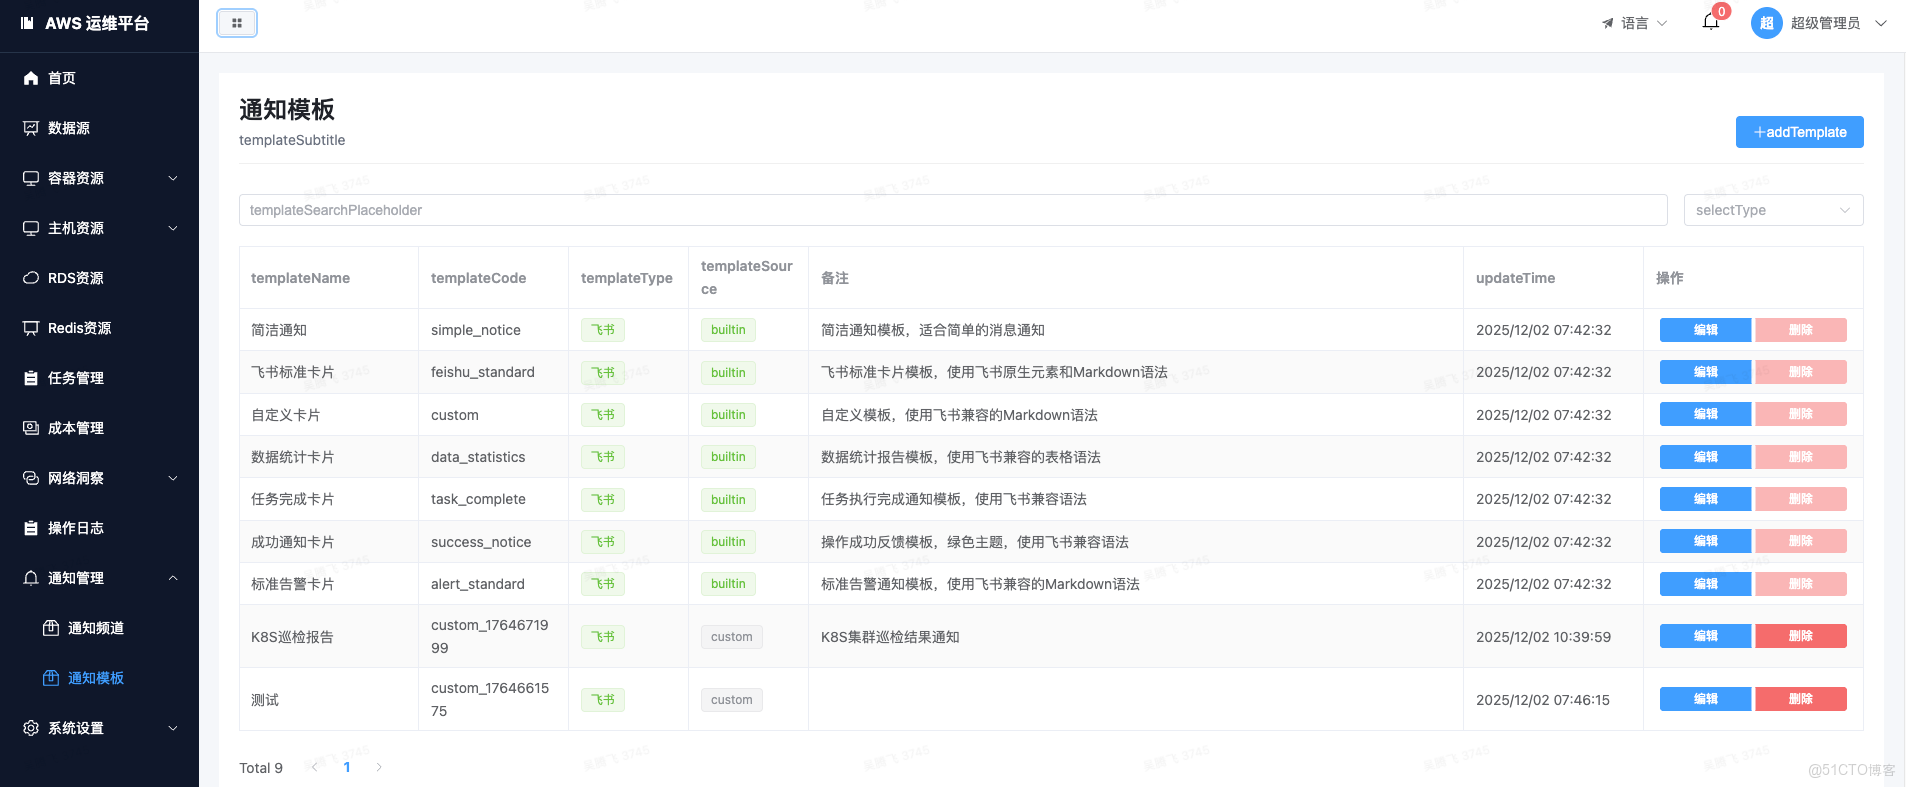This screenshot has height=787, width=1906.
Task: Open the notification bell
Action: tap(1711, 22)
